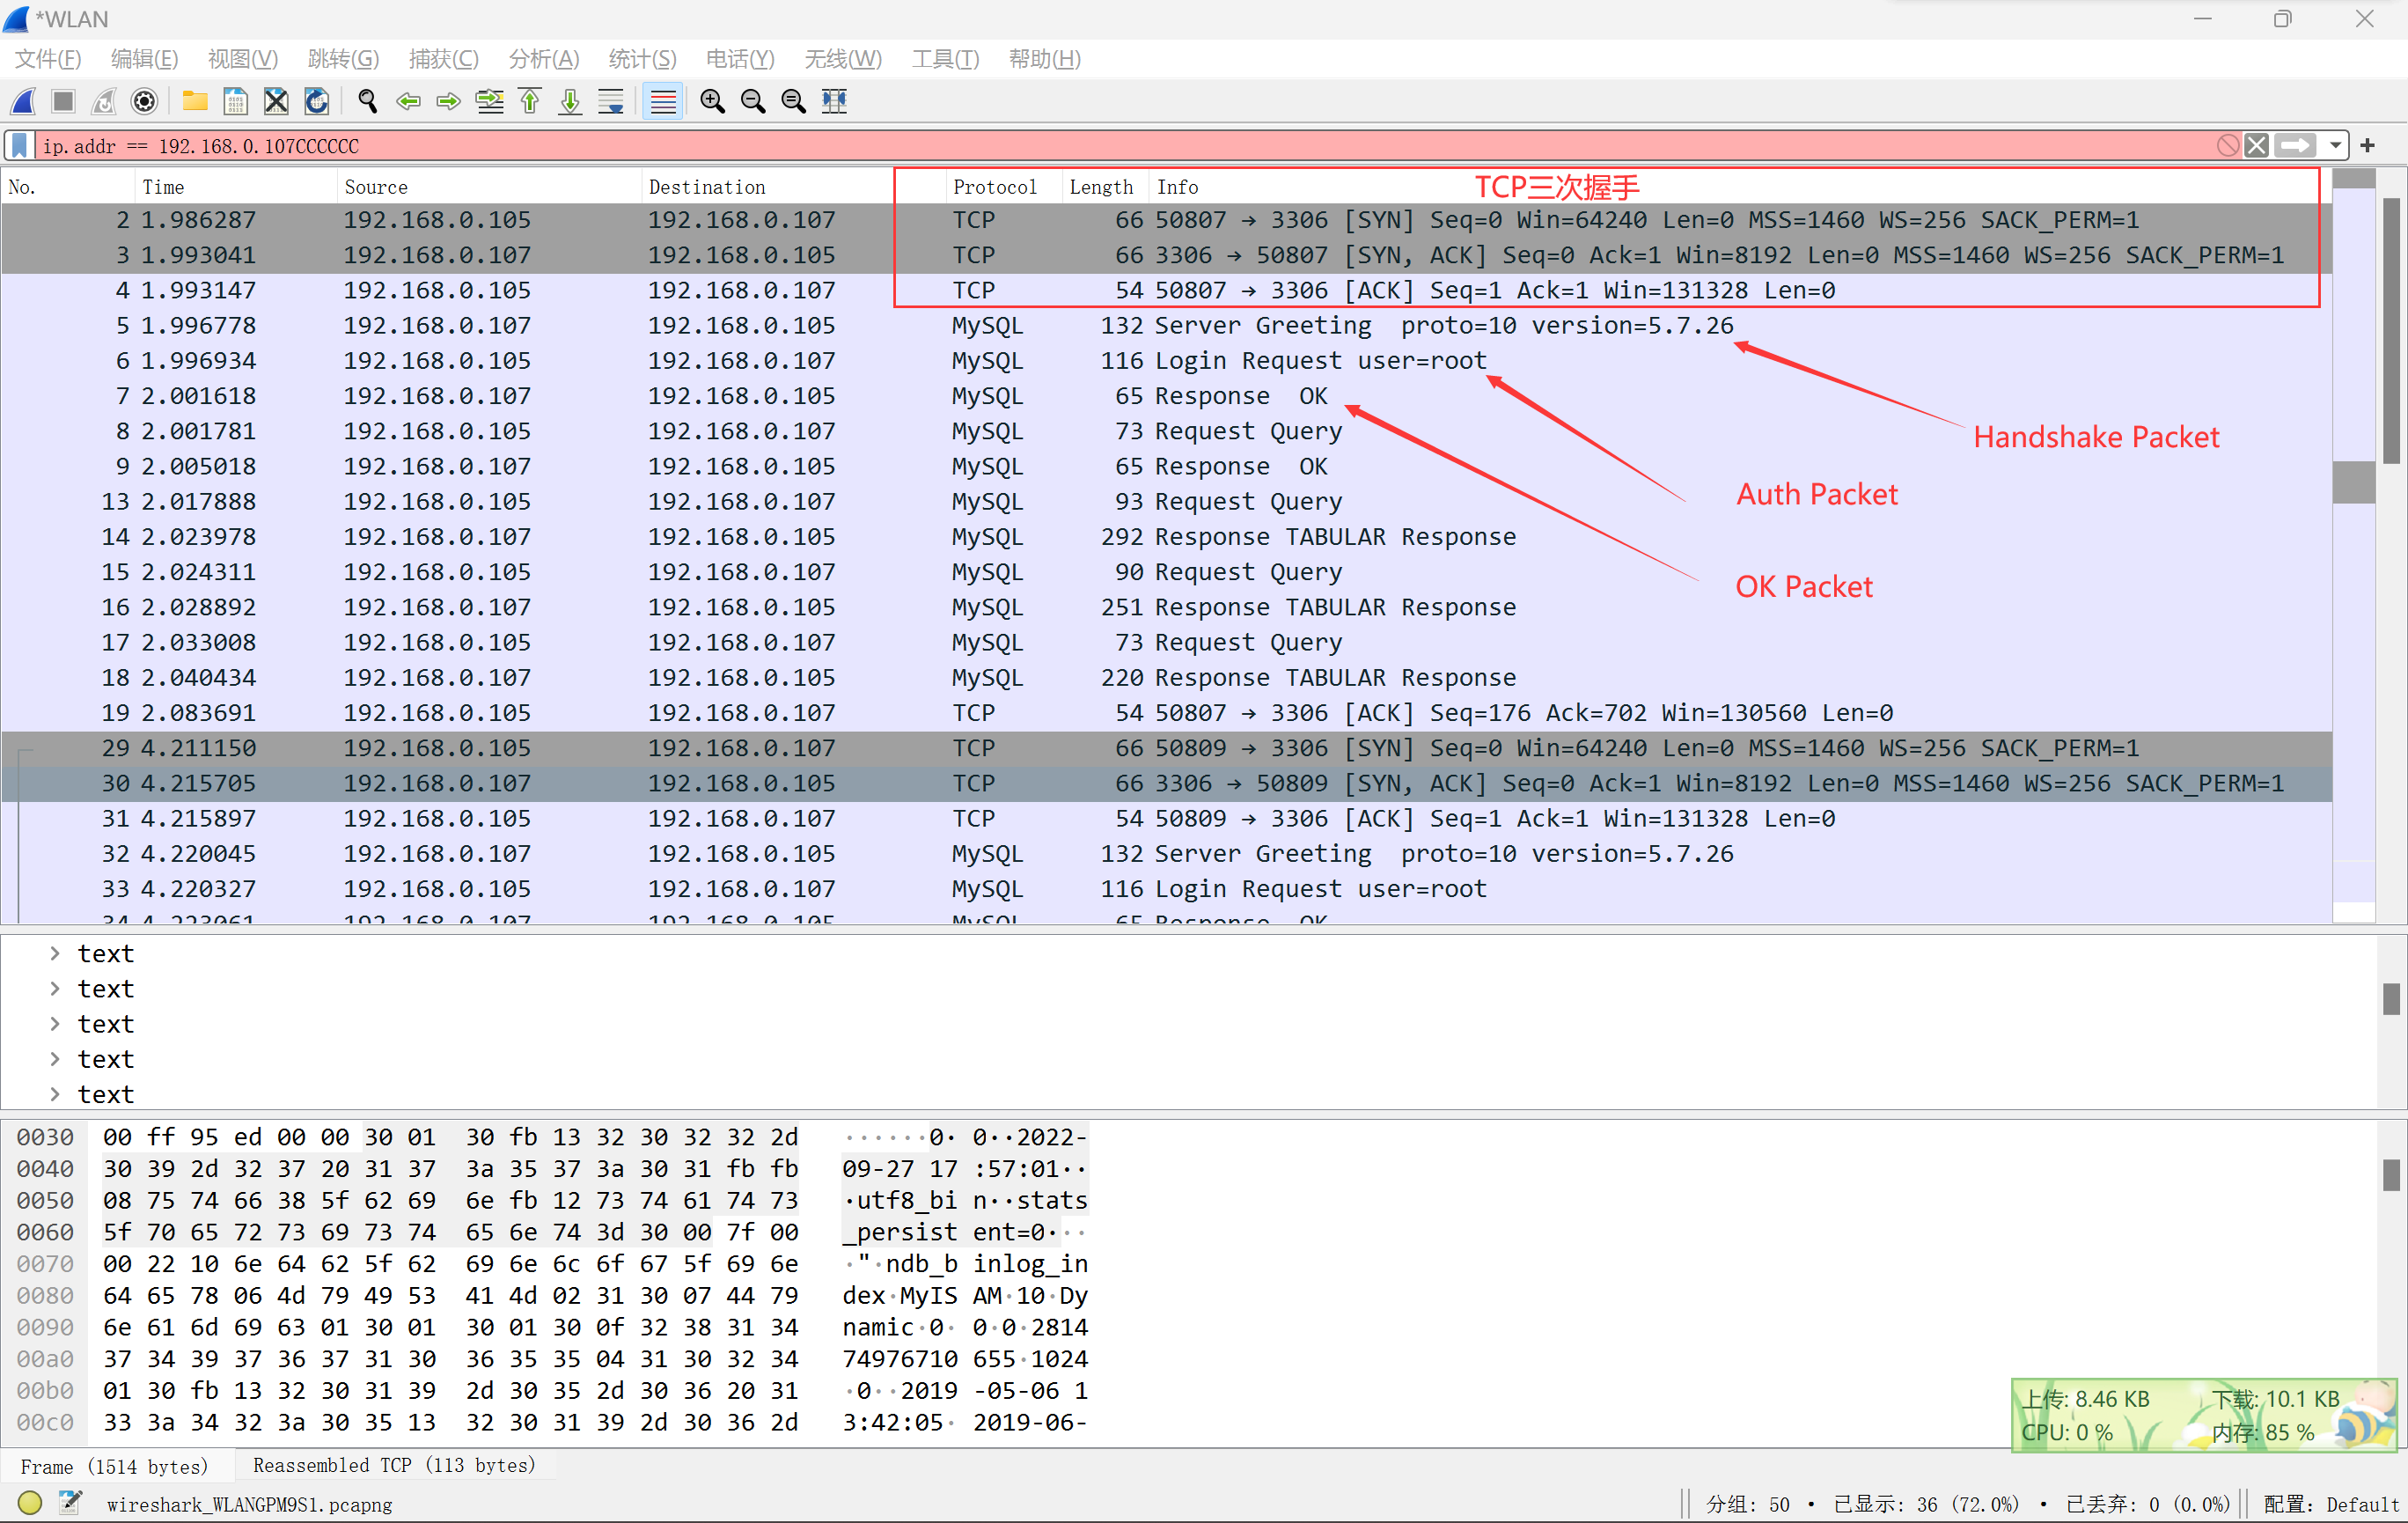Select packet 2 SYN from port 50807
2408x1523 pixels.
(1166, 220)
